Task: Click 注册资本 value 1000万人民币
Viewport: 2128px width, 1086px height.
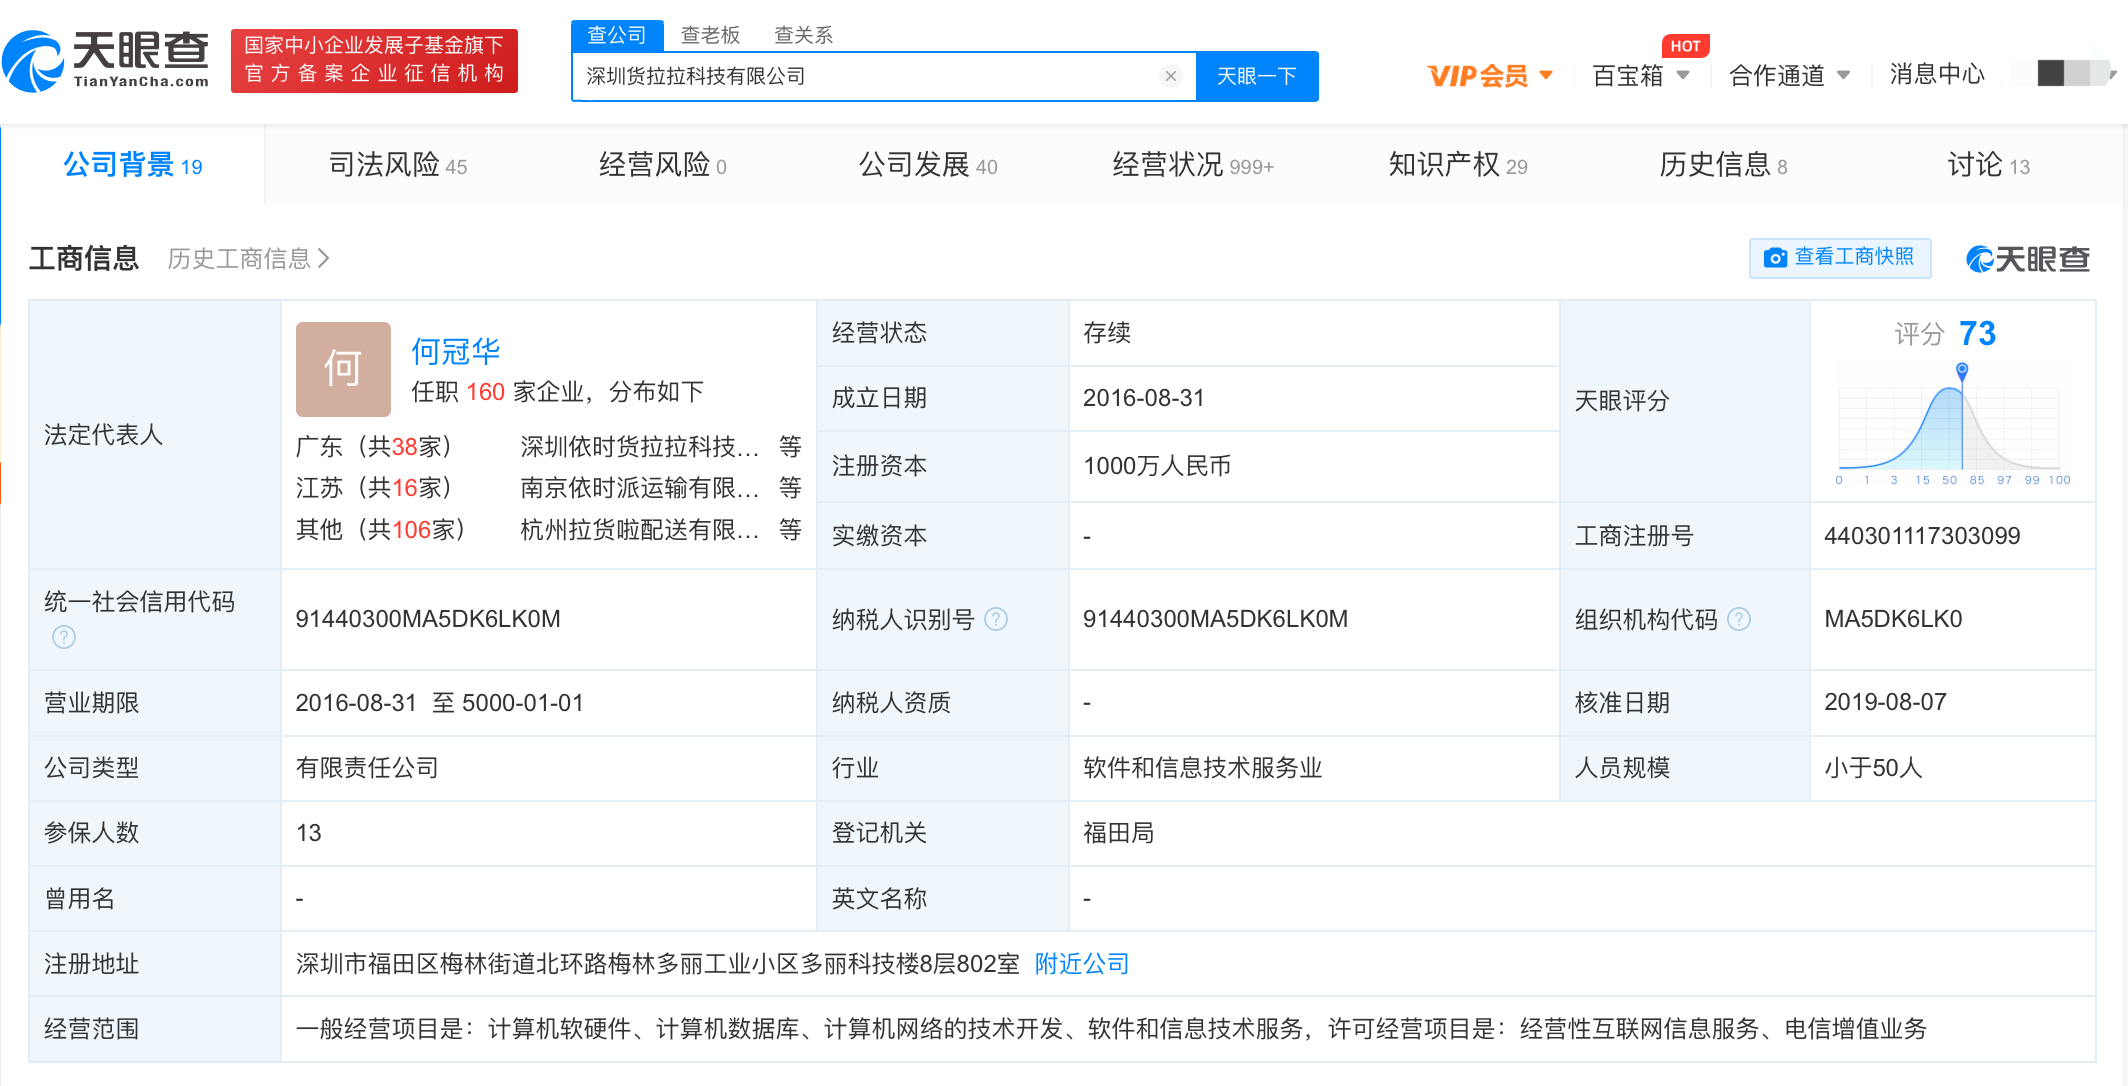Action: point(1157,466)
